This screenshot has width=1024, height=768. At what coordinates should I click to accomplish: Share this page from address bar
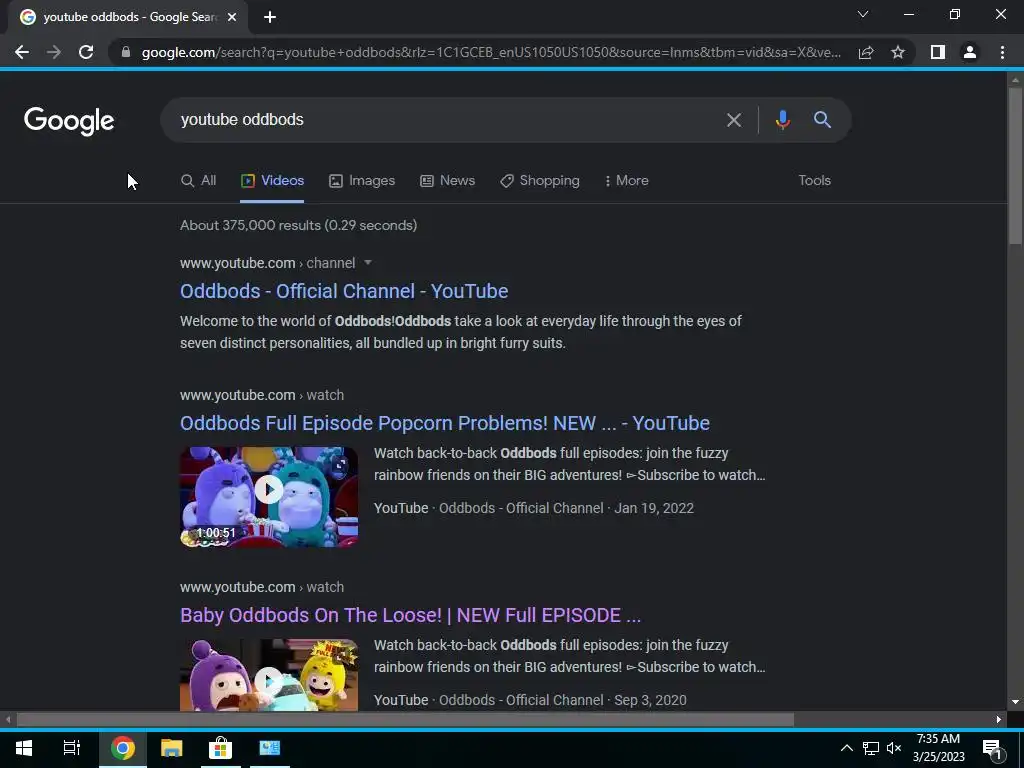(x=866, y=52)
